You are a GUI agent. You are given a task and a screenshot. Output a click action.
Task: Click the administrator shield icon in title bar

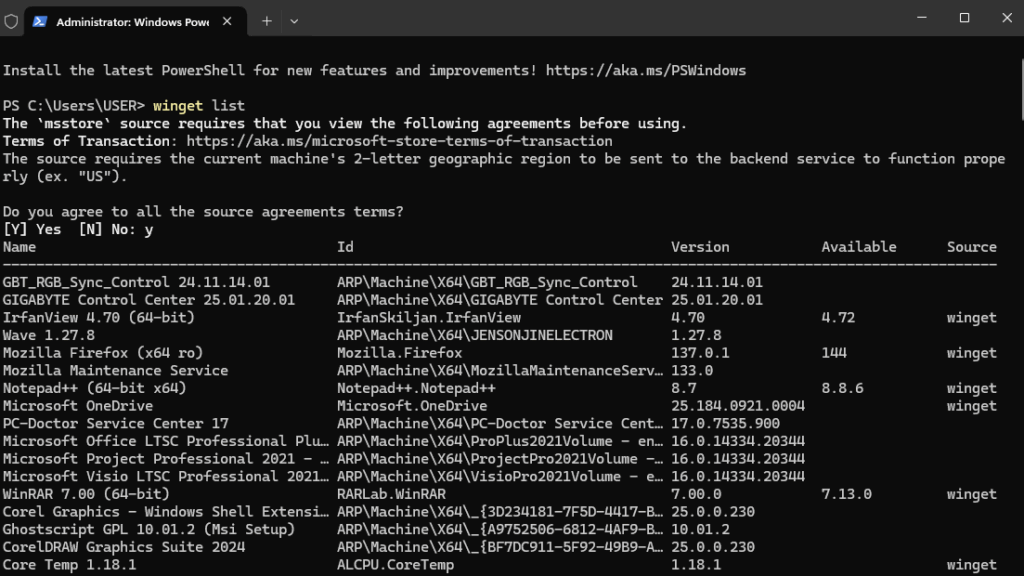[x=11, y=20]
